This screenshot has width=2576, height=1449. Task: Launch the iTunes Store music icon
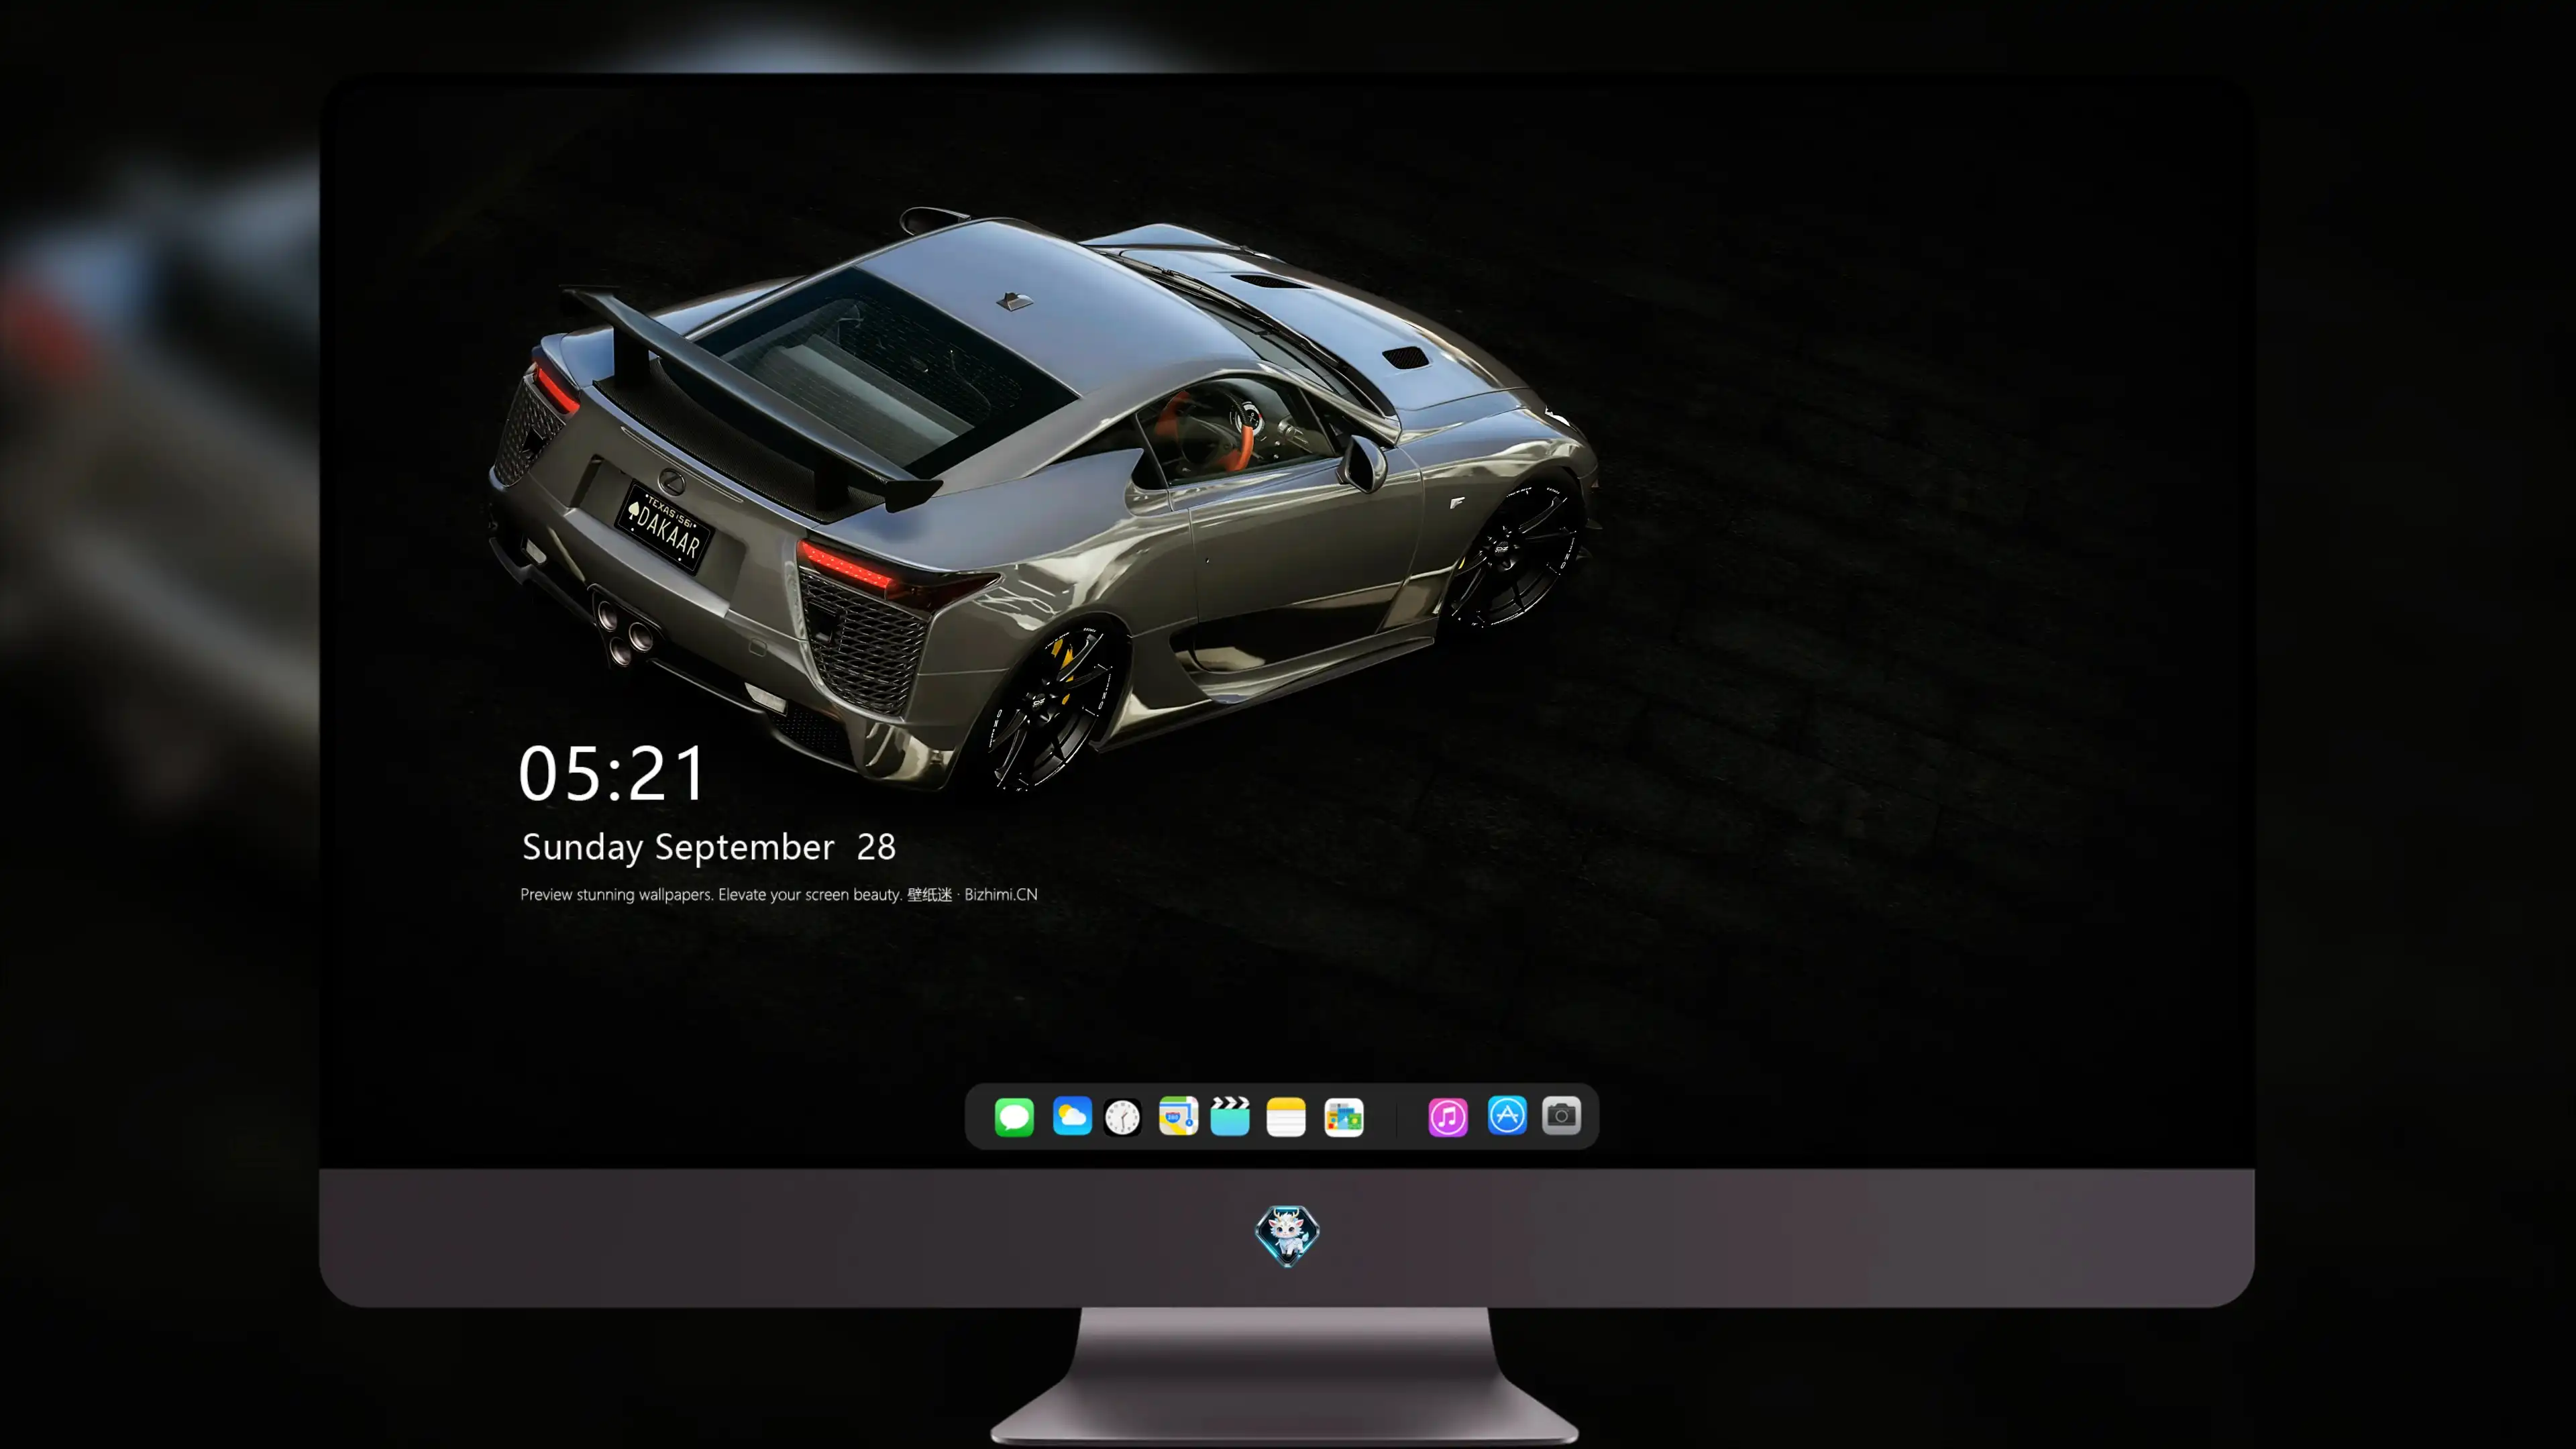pyautogui.click(x=1448, y=1116)
